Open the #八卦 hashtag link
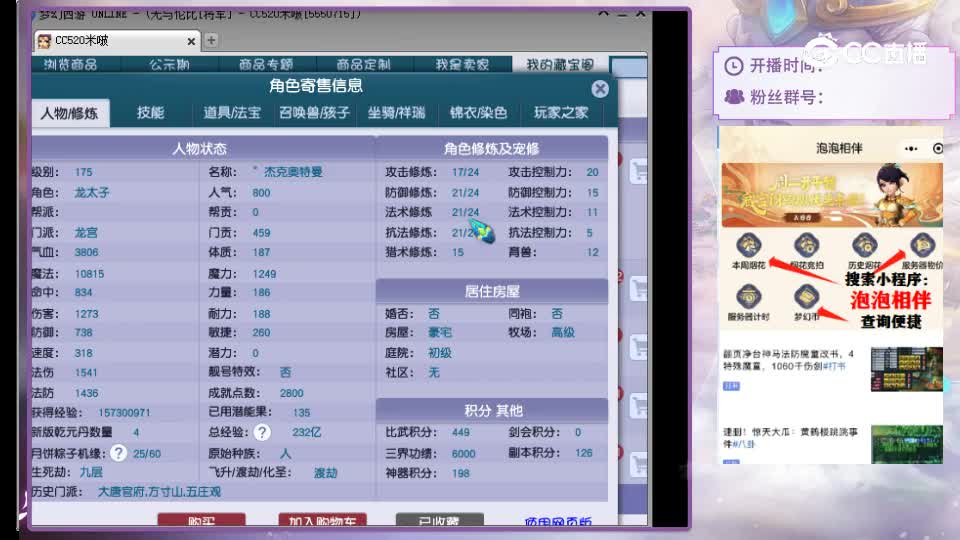The height and width of the screenshot is (540, 960). [x=743, y=444]
